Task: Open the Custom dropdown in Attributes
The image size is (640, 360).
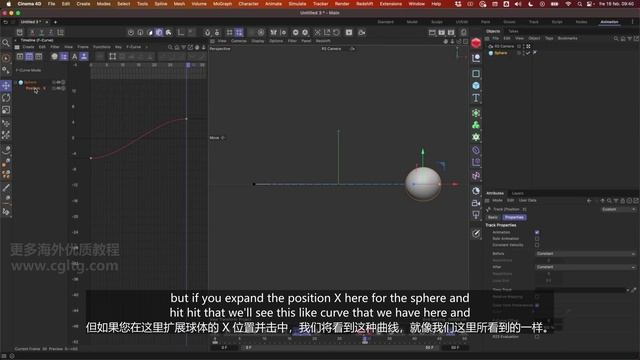Action: 619,209
